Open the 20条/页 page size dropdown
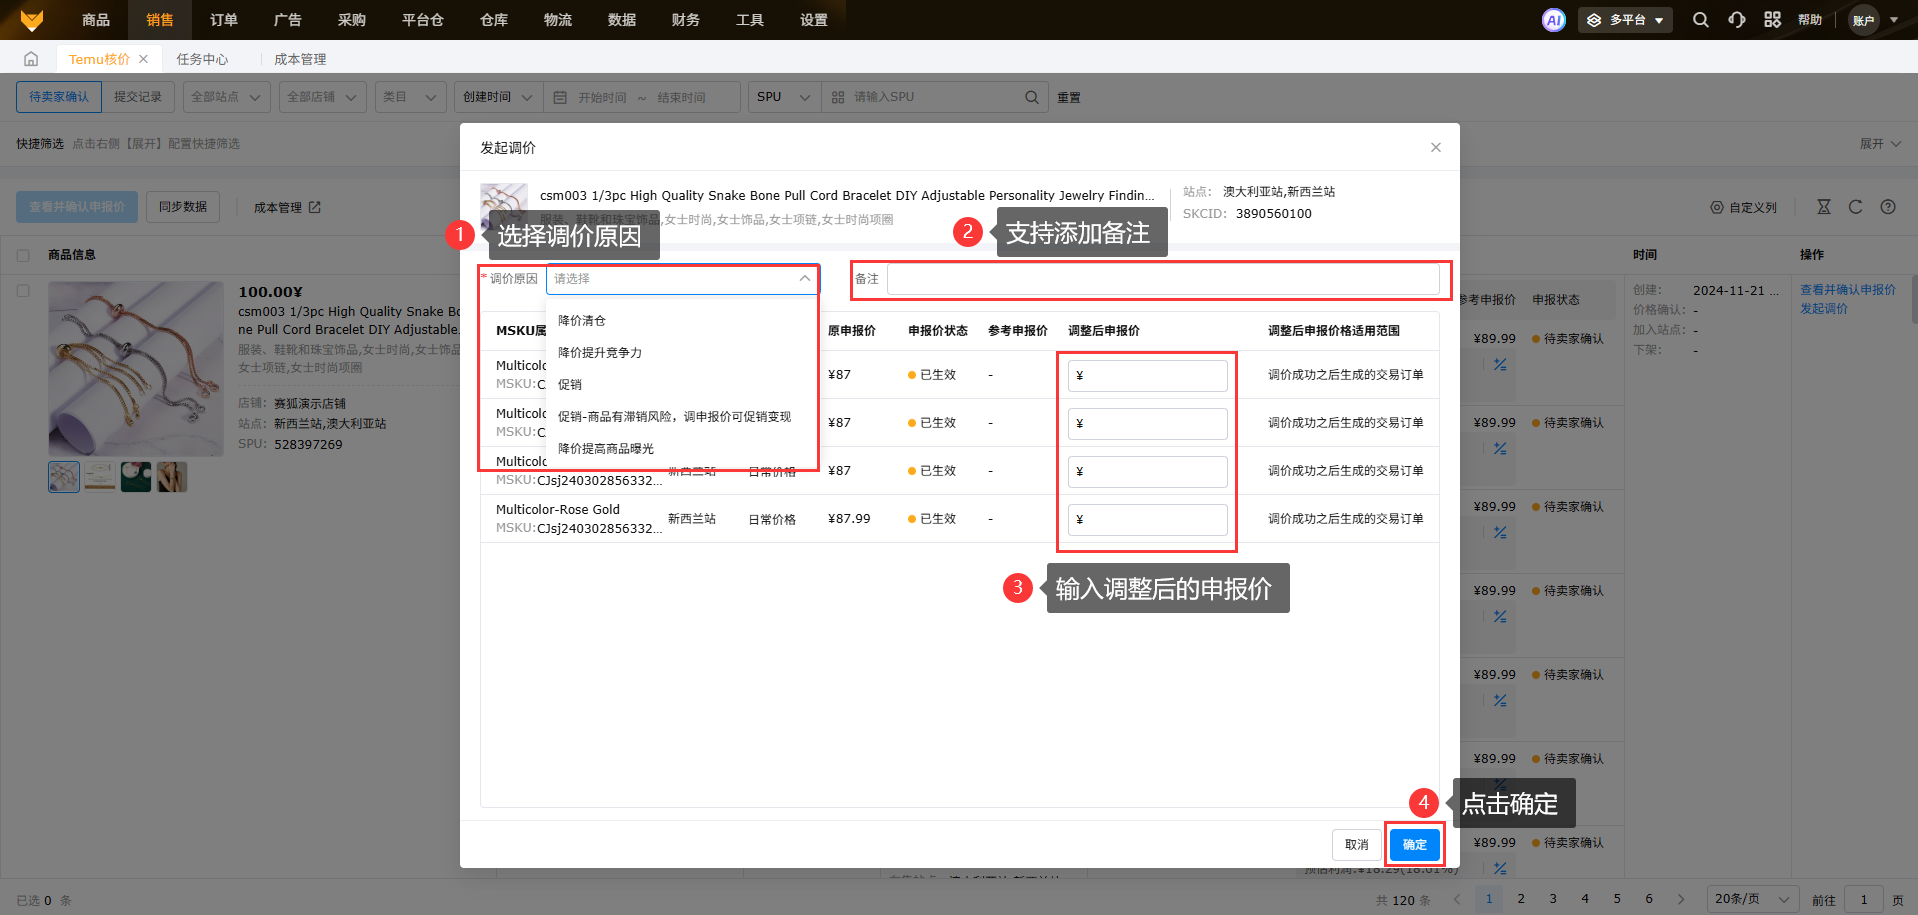The height and width of the screenshot is (915, 1918). click(x=1752, y=899)
